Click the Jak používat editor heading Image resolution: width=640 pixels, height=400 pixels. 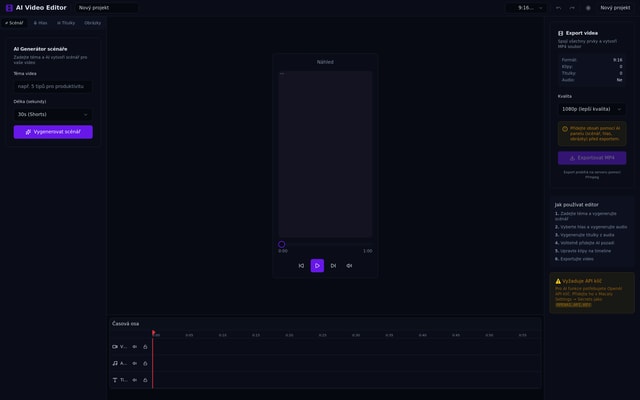576,205
